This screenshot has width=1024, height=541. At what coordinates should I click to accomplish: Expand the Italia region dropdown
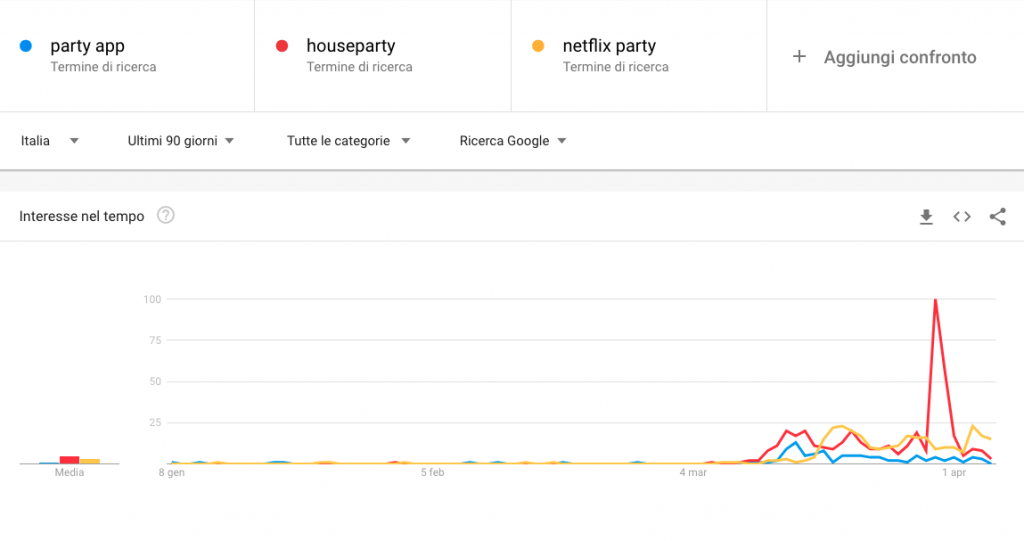click(50, 140)
